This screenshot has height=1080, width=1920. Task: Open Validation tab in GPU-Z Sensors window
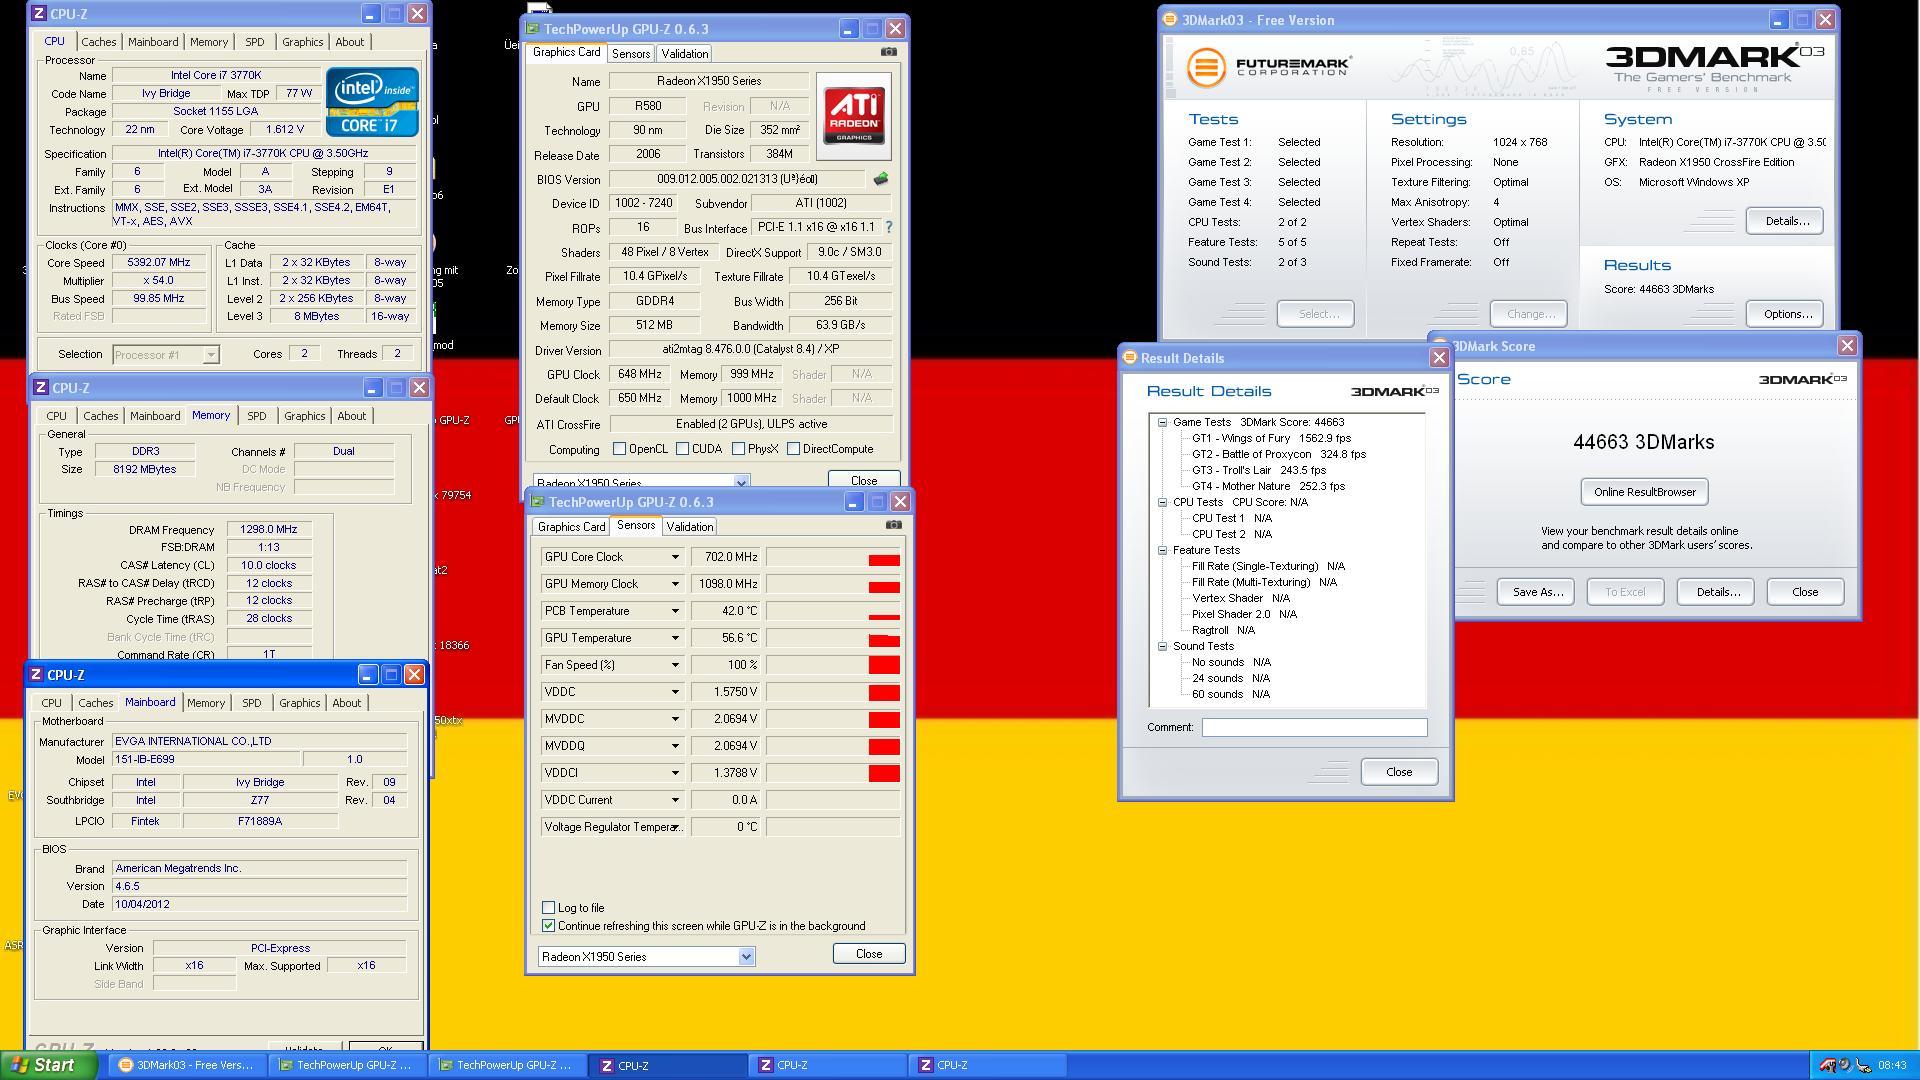[690, 527]
